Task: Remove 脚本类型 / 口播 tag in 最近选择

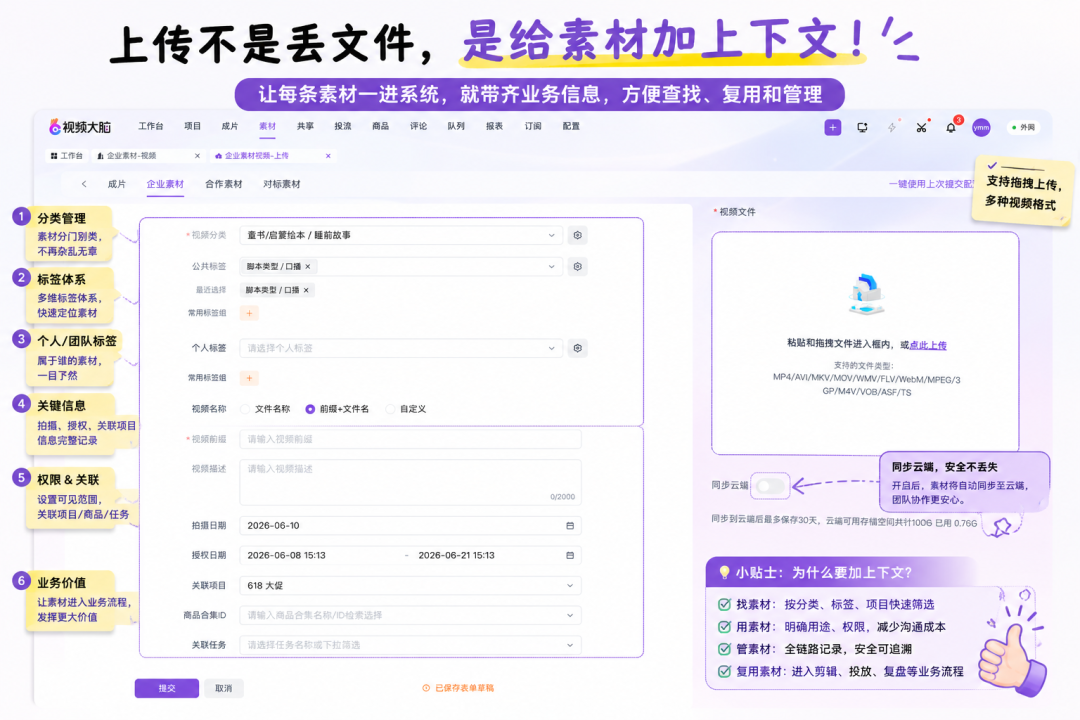Action: coord(307,290)
